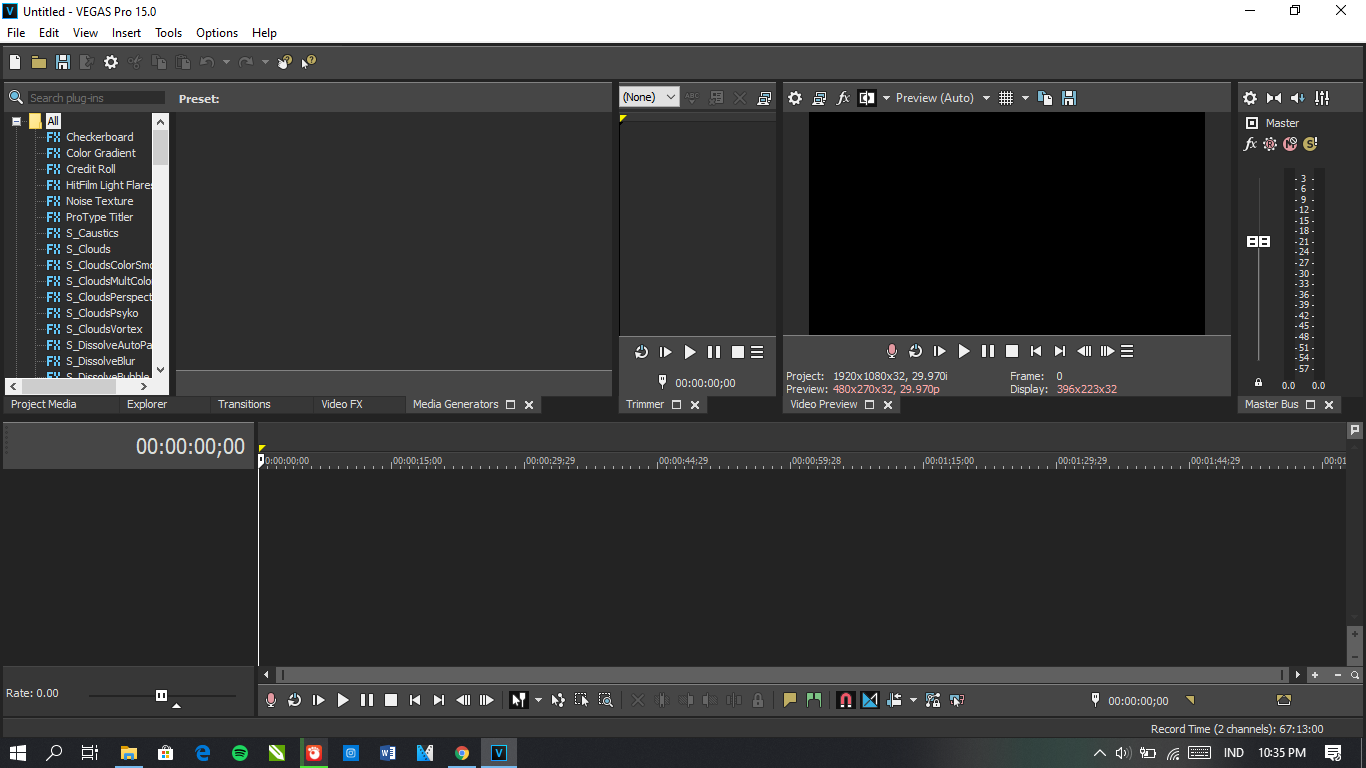This screenshot has height=768, width=1366.
Task: Click the Search plug-ins field
Action: 96,98
